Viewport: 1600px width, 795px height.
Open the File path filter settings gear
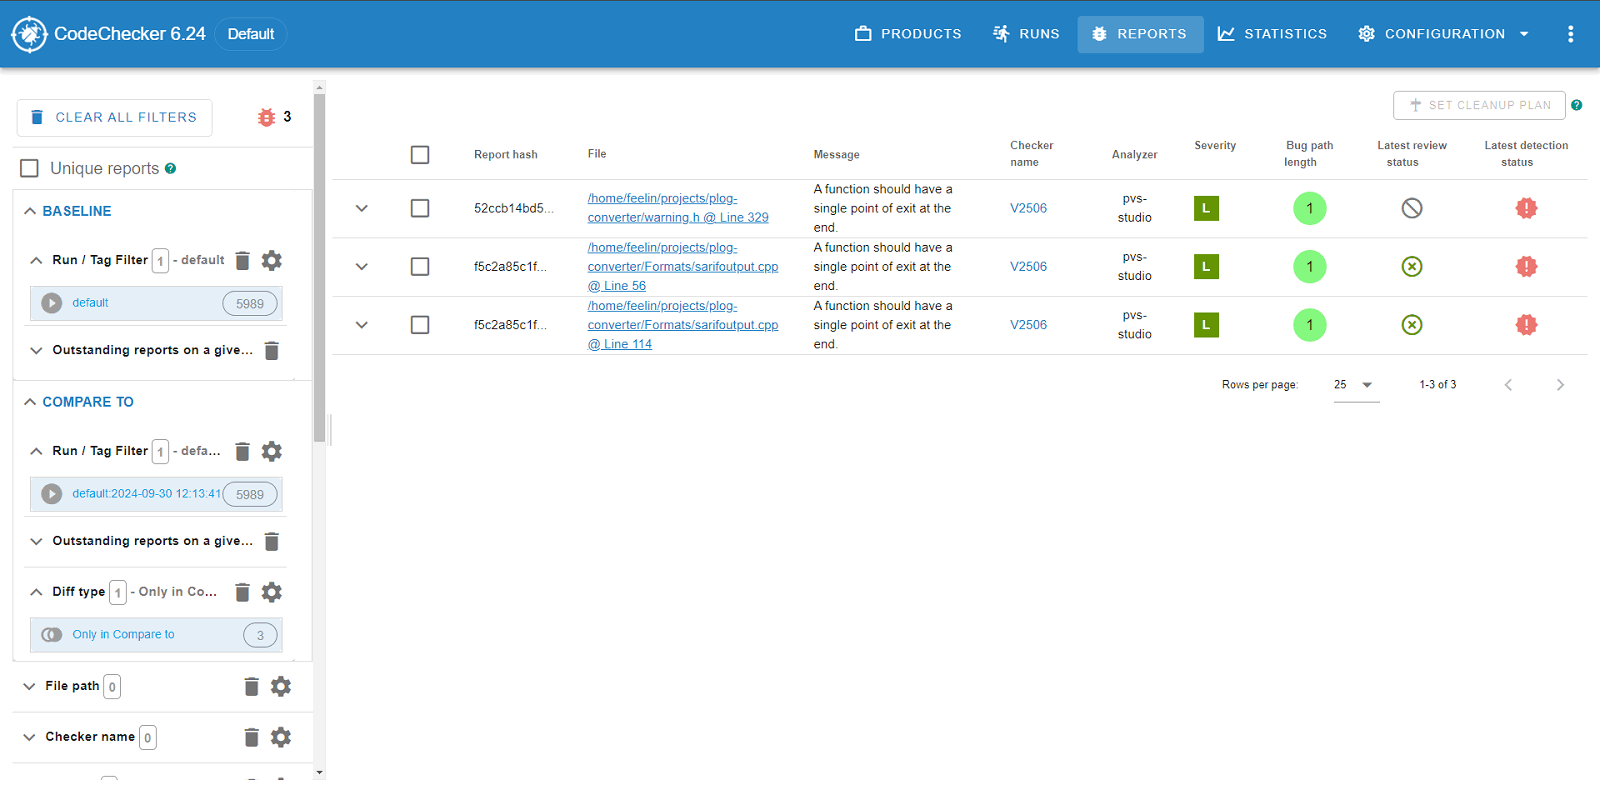pos(281,687)
